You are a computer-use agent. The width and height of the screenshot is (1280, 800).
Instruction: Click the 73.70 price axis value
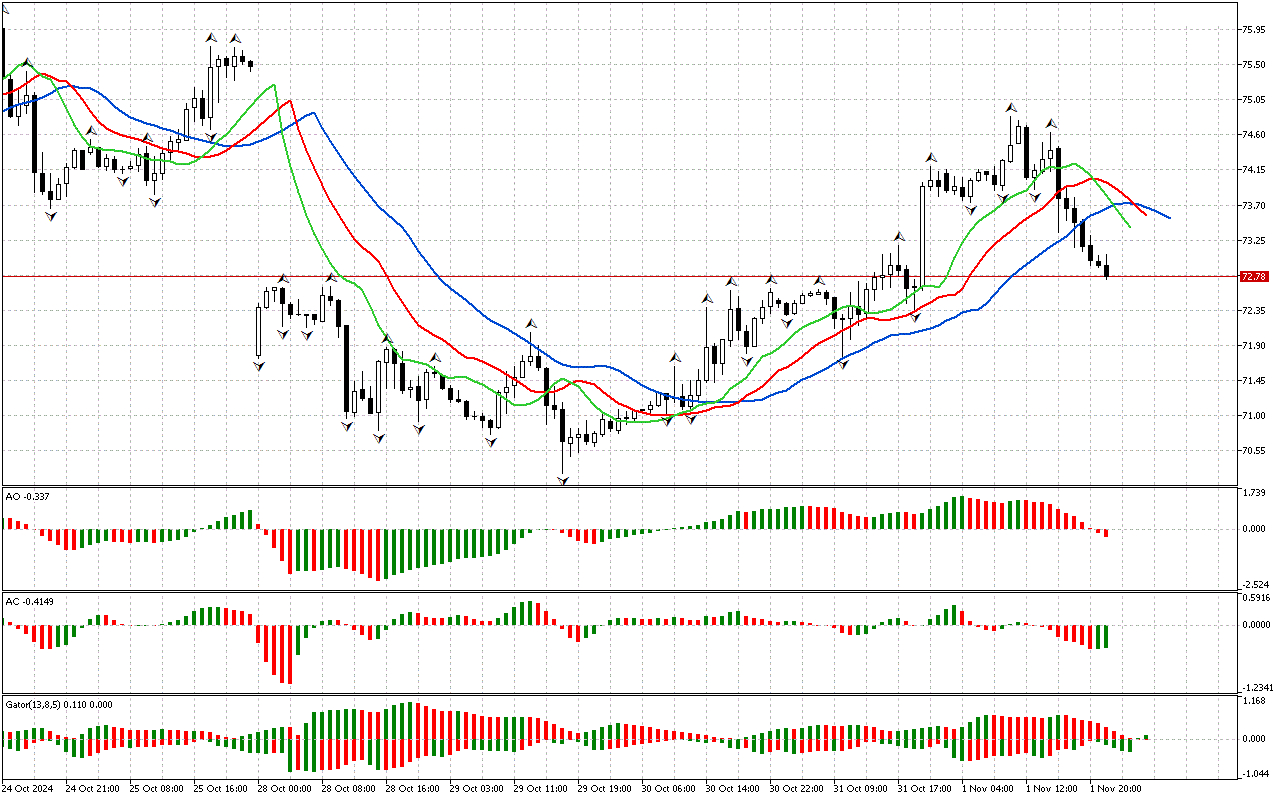point(1253,206)
